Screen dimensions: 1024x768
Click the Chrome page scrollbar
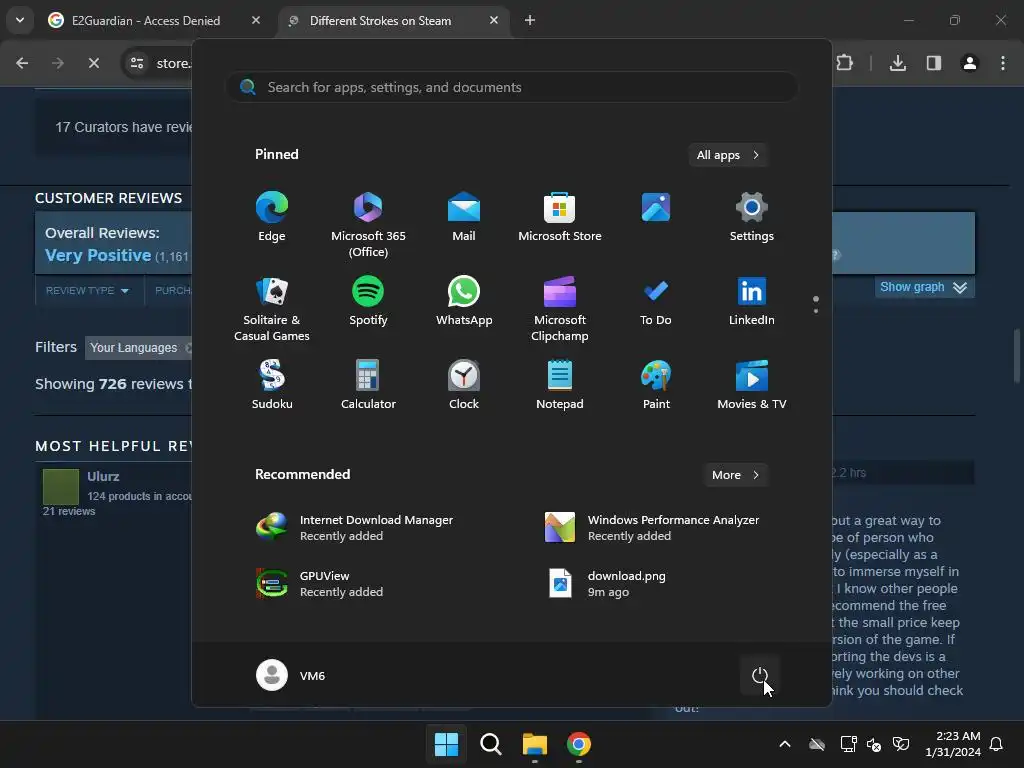[x=1017, y=356]
